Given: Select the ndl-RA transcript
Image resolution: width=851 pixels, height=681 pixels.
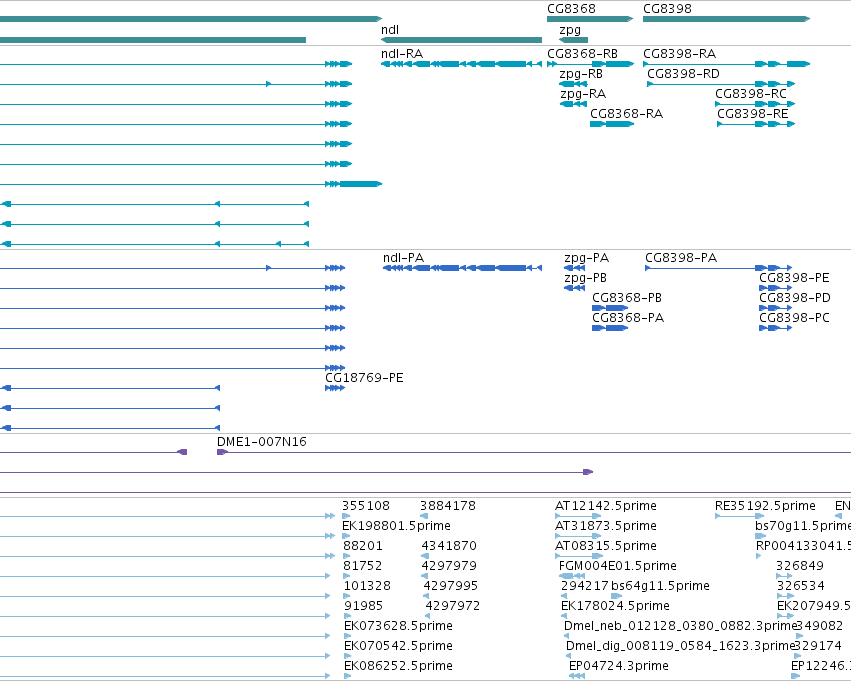Looking at the screenshot, I should pos(461,64).
